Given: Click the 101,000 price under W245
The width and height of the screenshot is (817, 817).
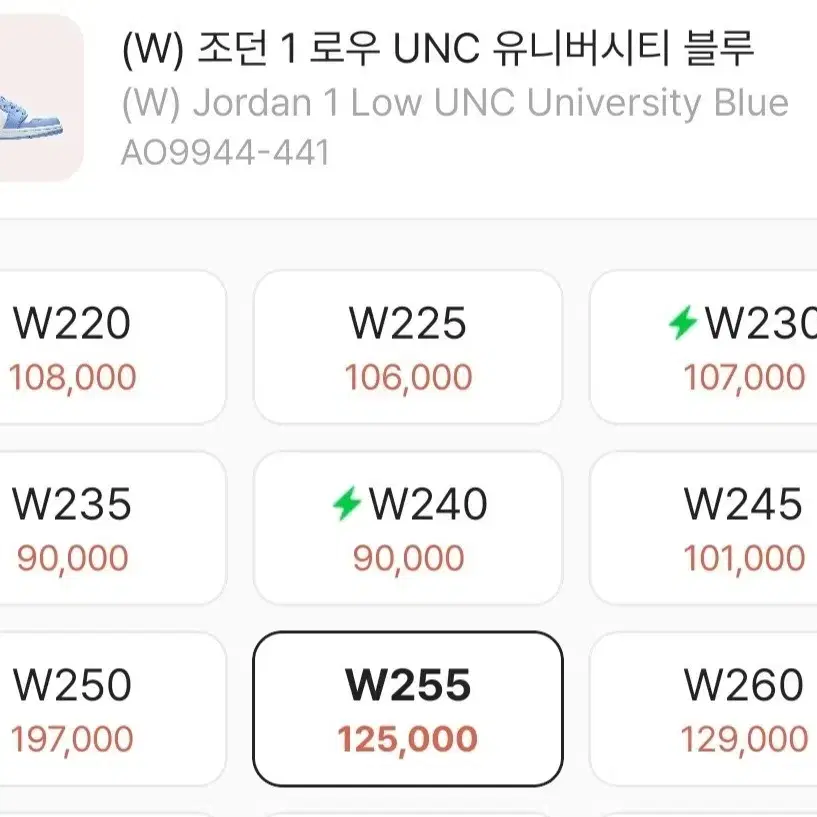Looking at the screenshot, I should 743,558.
